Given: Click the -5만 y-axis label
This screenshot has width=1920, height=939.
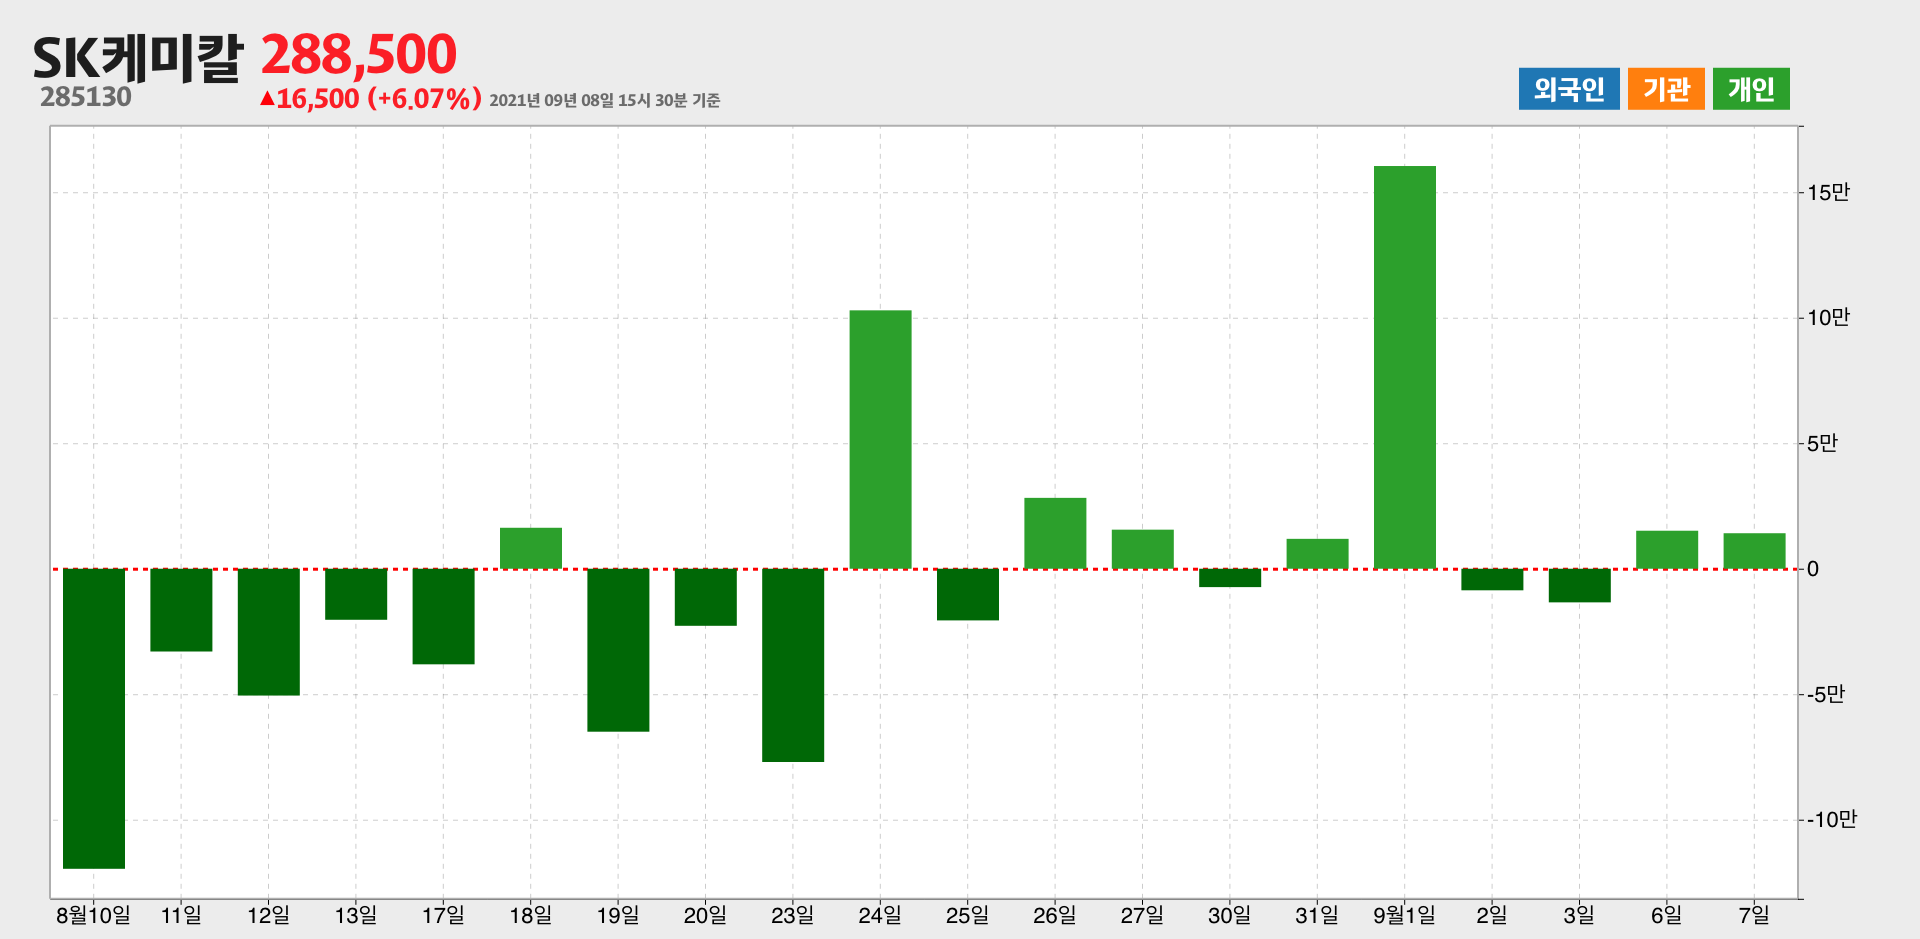Looking at the screenshot, I should tap(1826, 694).
